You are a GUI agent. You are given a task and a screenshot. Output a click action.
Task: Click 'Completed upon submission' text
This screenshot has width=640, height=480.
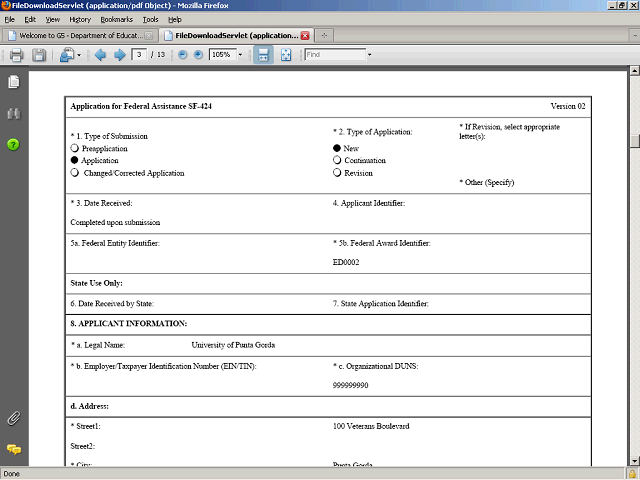115,222
